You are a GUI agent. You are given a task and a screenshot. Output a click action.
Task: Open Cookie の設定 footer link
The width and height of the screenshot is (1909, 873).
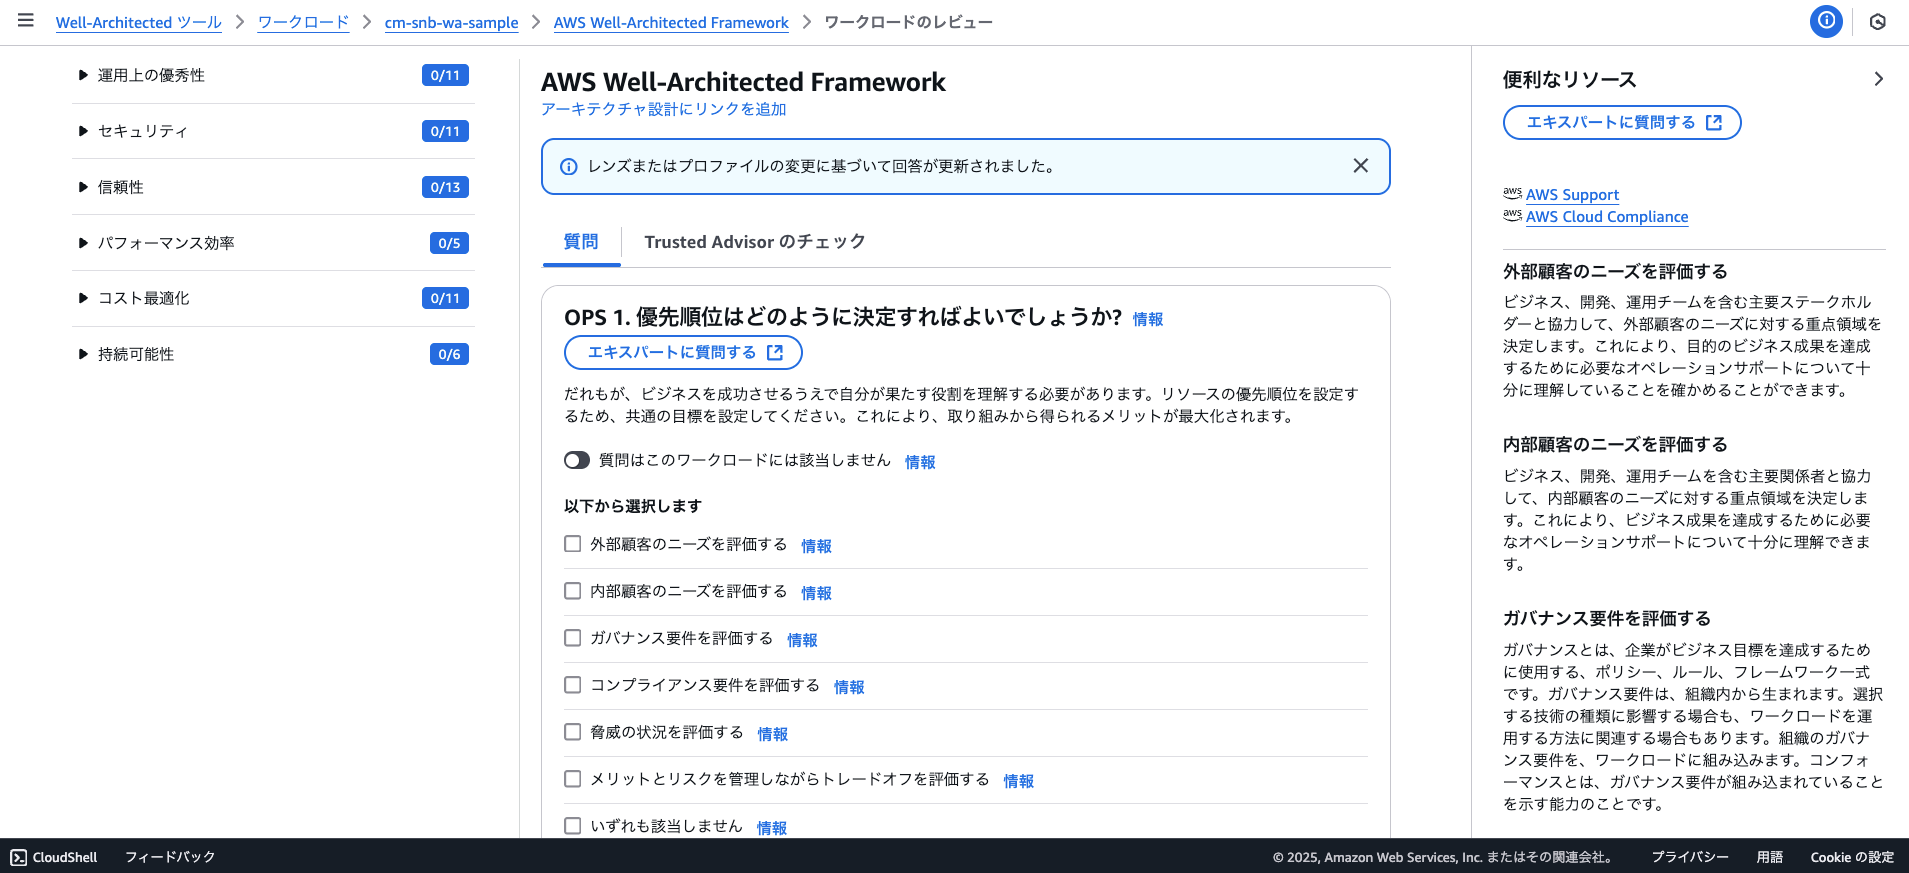point(1852,857)
